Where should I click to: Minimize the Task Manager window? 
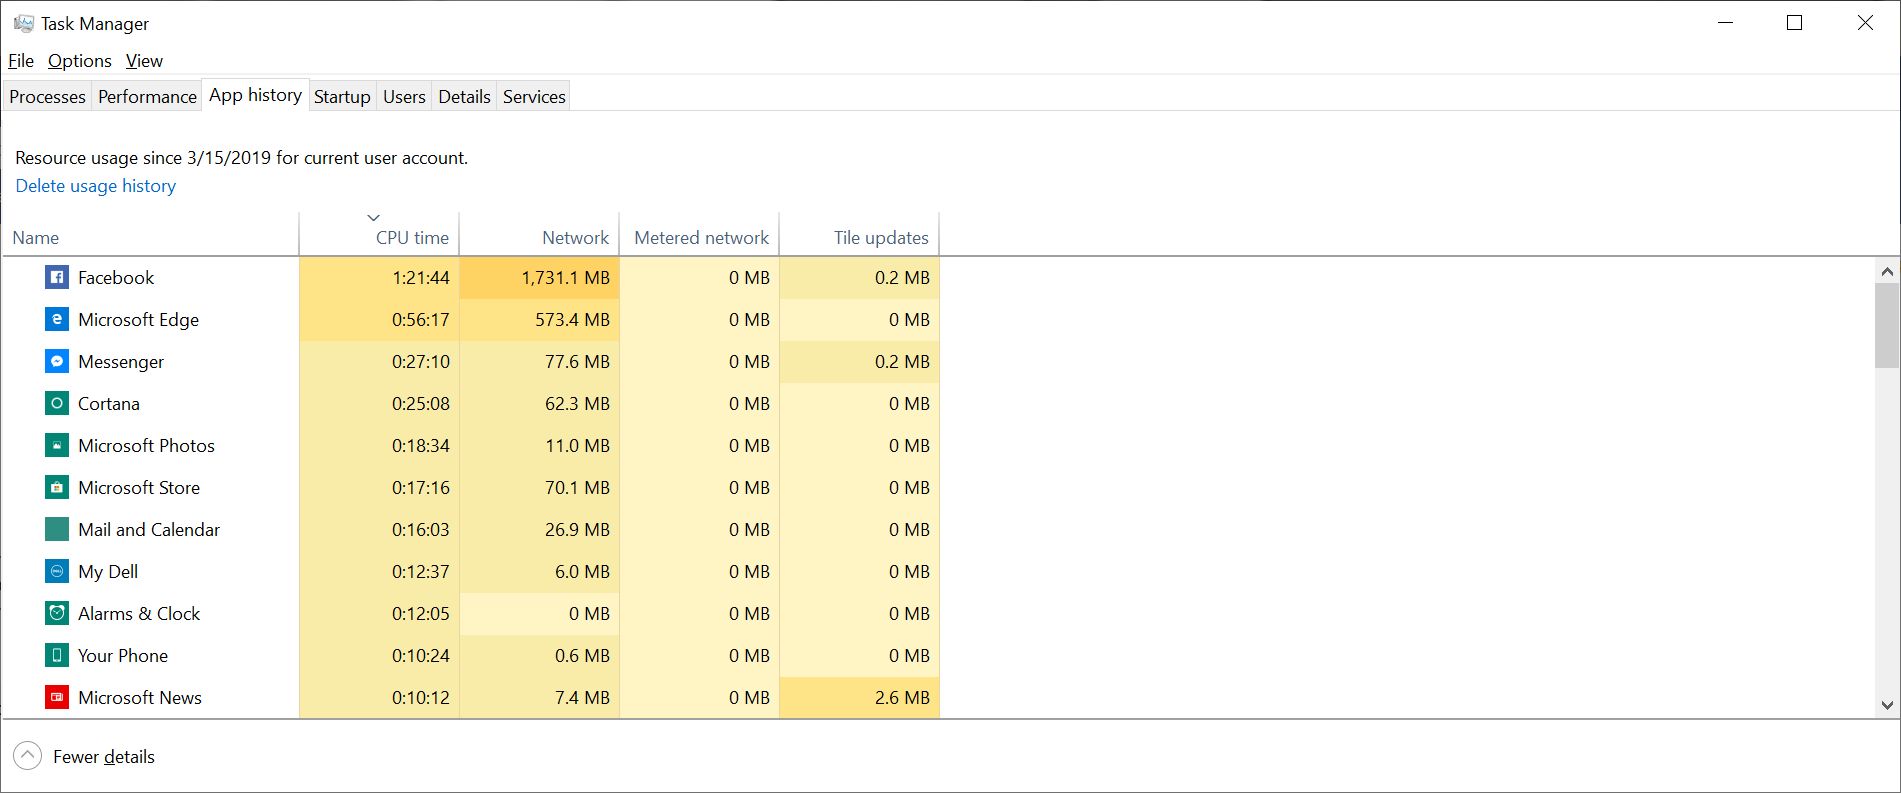pos(1725,23)
